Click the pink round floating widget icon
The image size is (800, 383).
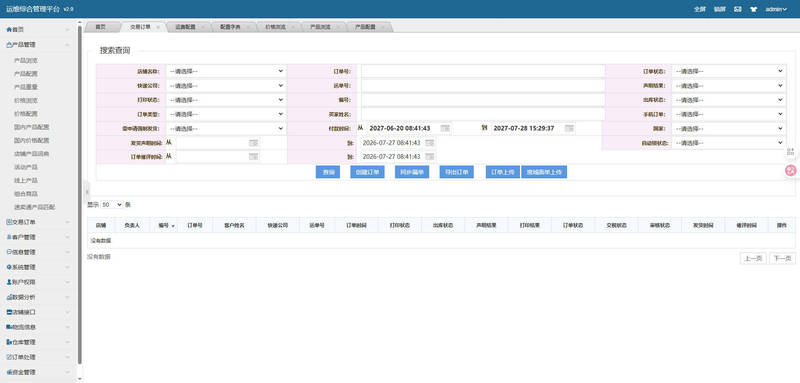pos(791,171)
